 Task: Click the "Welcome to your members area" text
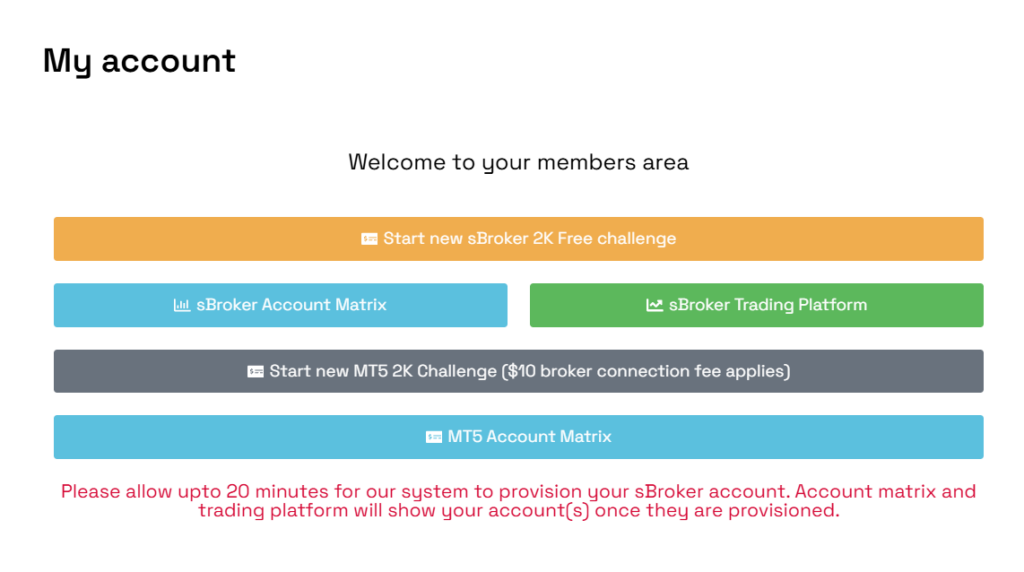click(x=518, y=162)
